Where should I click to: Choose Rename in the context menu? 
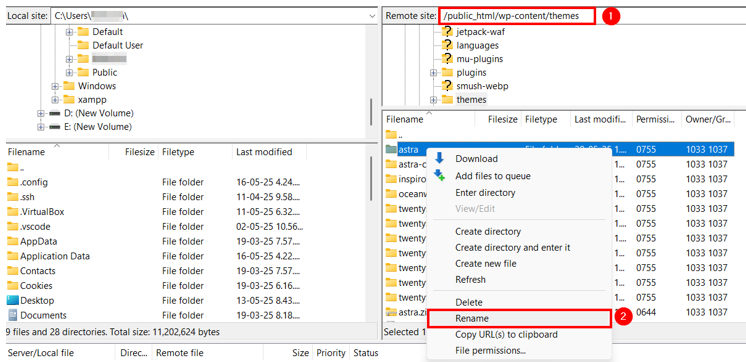[x=519, y=319]
